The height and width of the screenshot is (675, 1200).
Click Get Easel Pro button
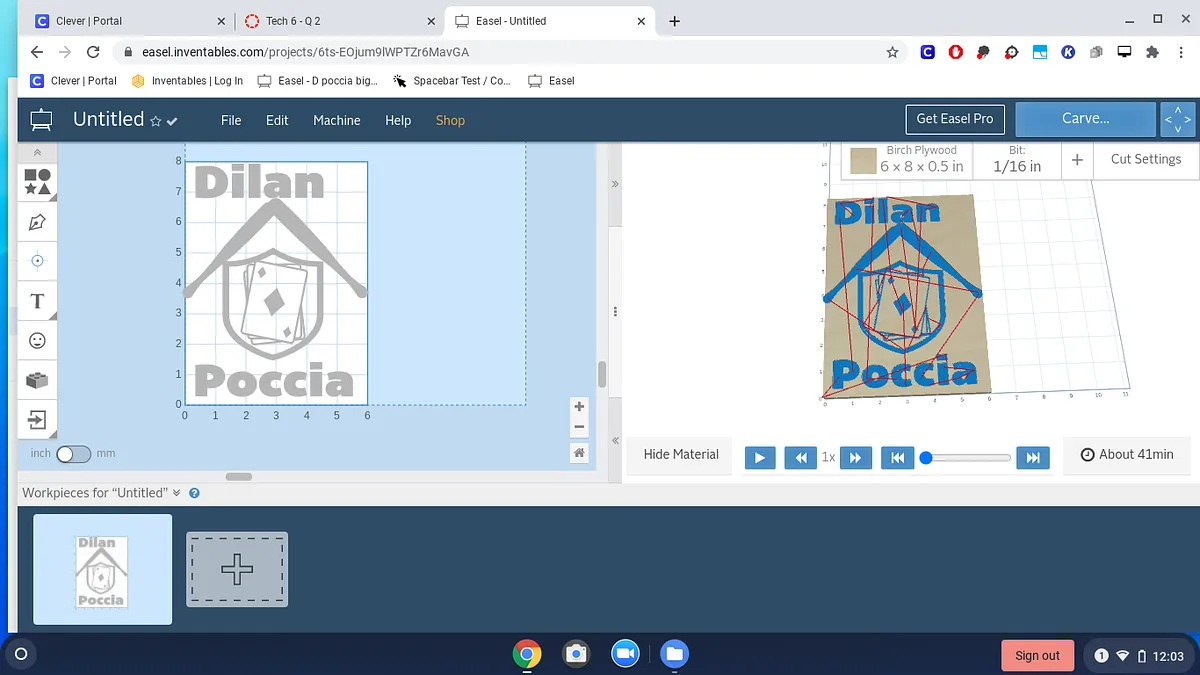coord(954,119)
